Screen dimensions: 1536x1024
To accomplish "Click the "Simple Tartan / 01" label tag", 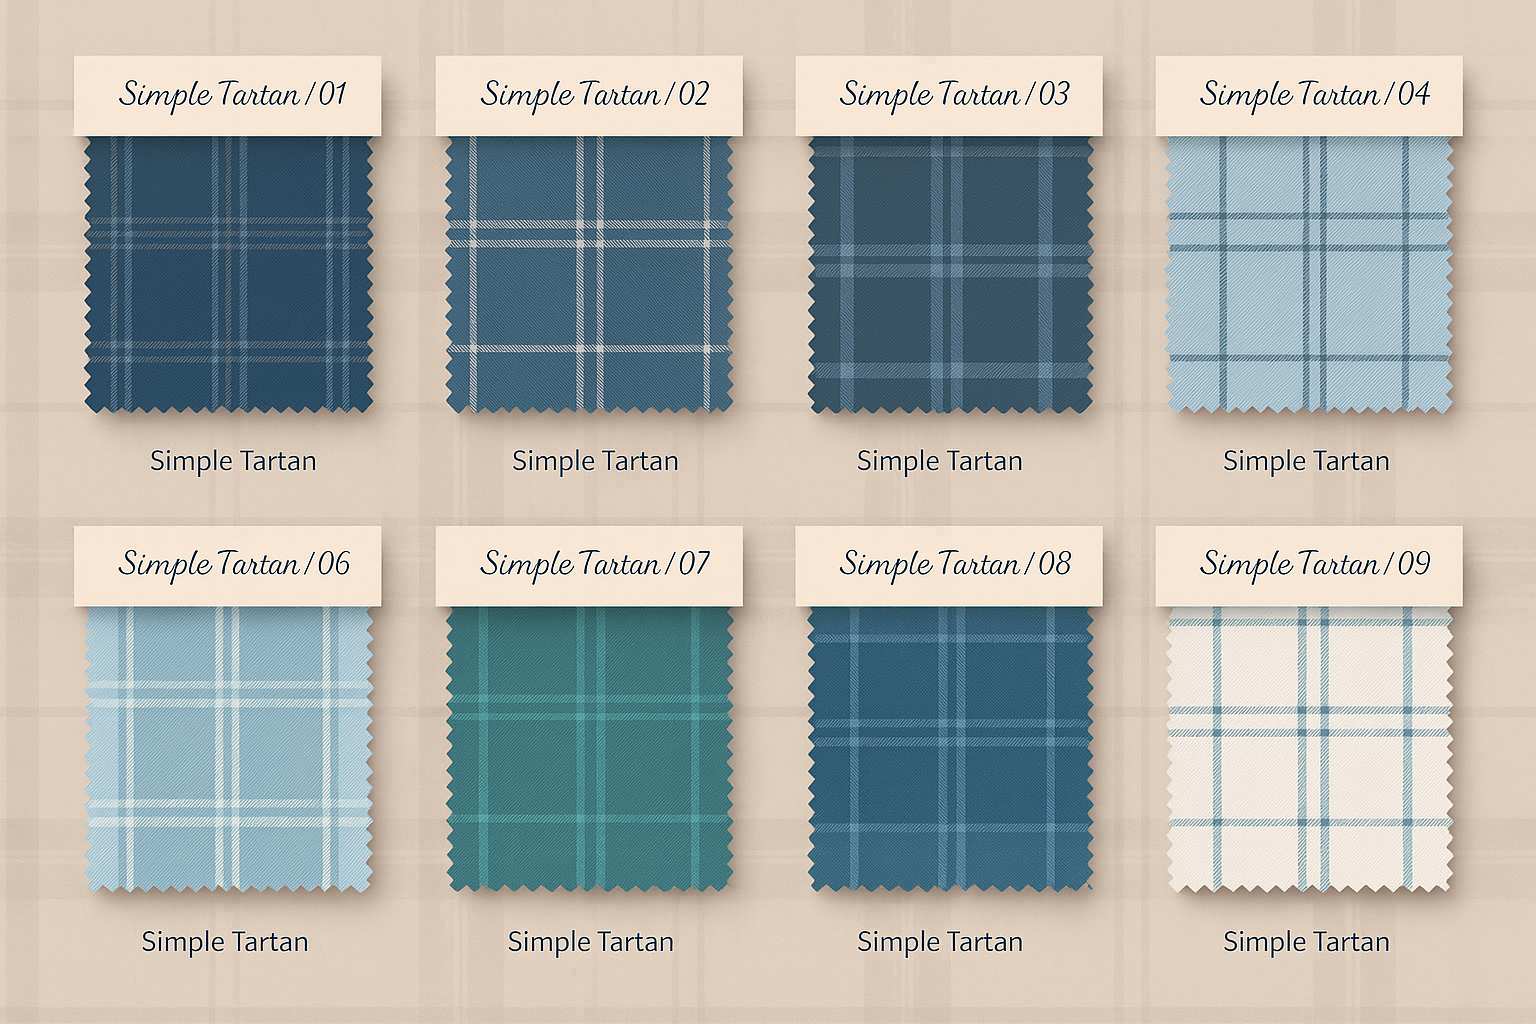I will 228,95.
